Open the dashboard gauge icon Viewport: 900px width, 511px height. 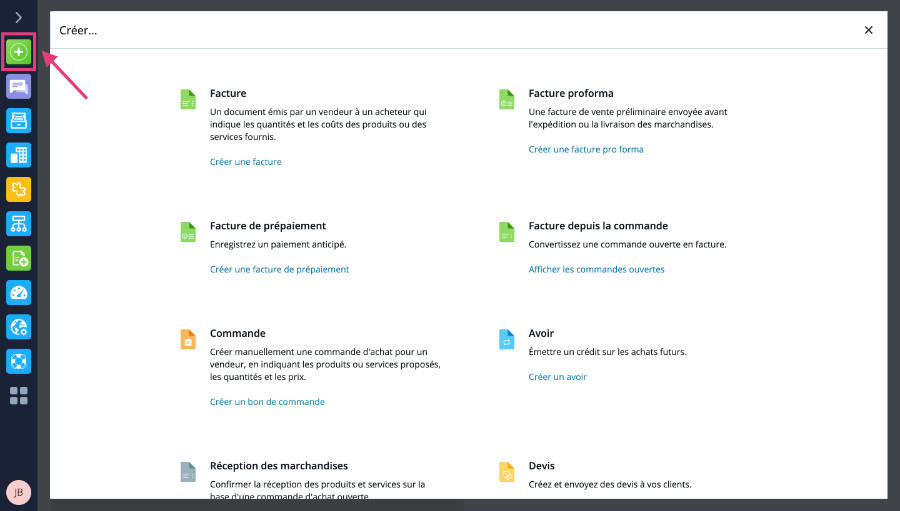[19, 293]
